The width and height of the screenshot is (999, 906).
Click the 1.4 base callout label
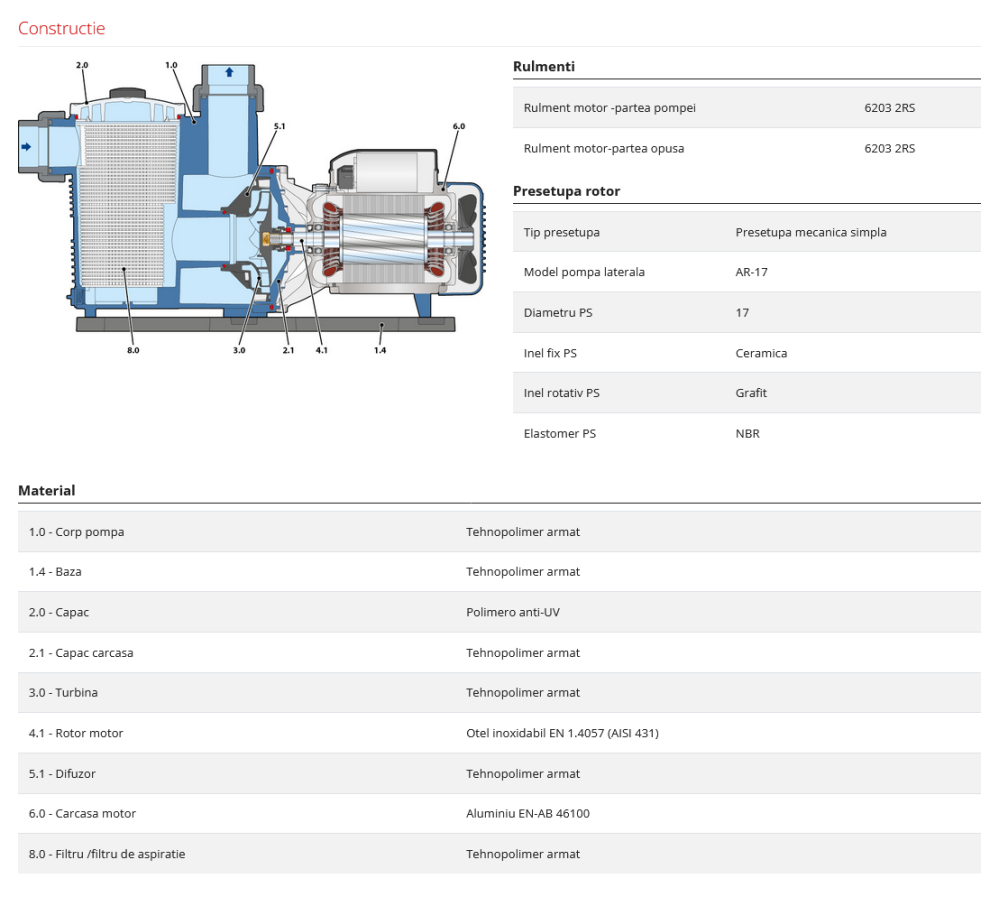click(x=380, y=350)
